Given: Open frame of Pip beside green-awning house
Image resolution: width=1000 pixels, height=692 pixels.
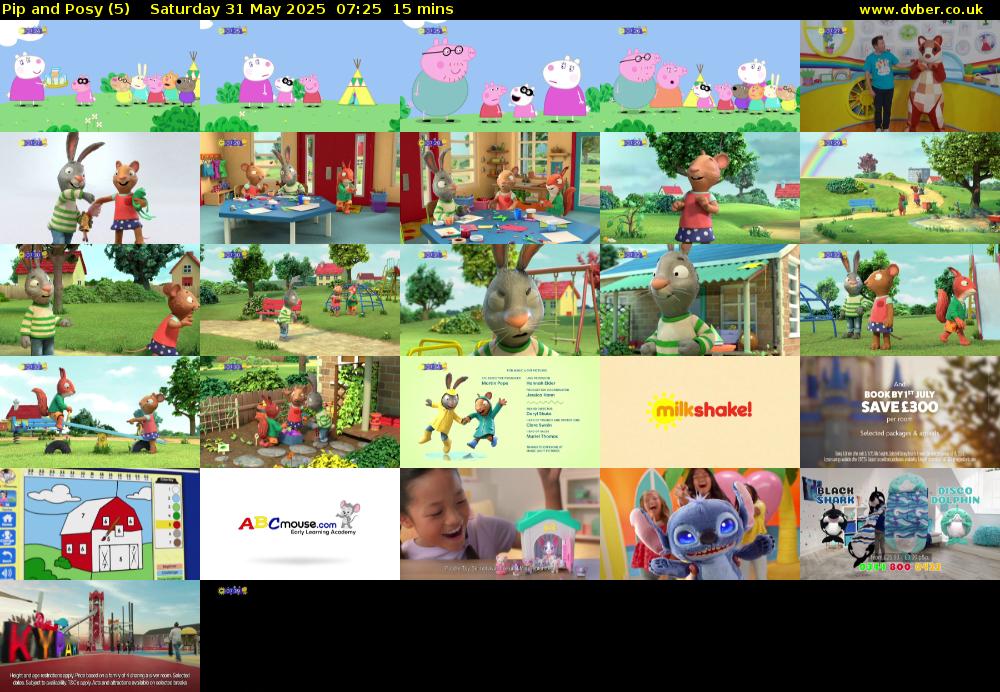Looking at the screenshot, I should [700, 300].
